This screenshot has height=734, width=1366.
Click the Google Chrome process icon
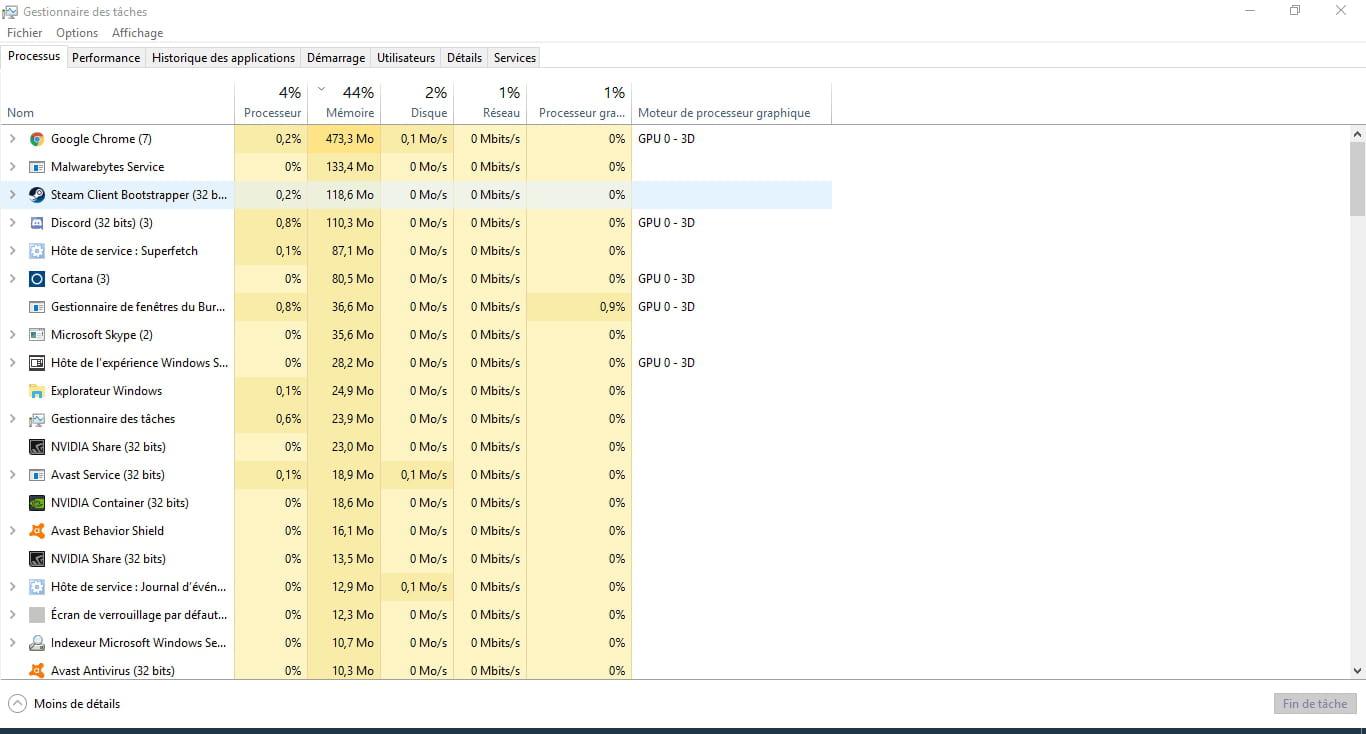pyautogui.click(x=37, y=139)
